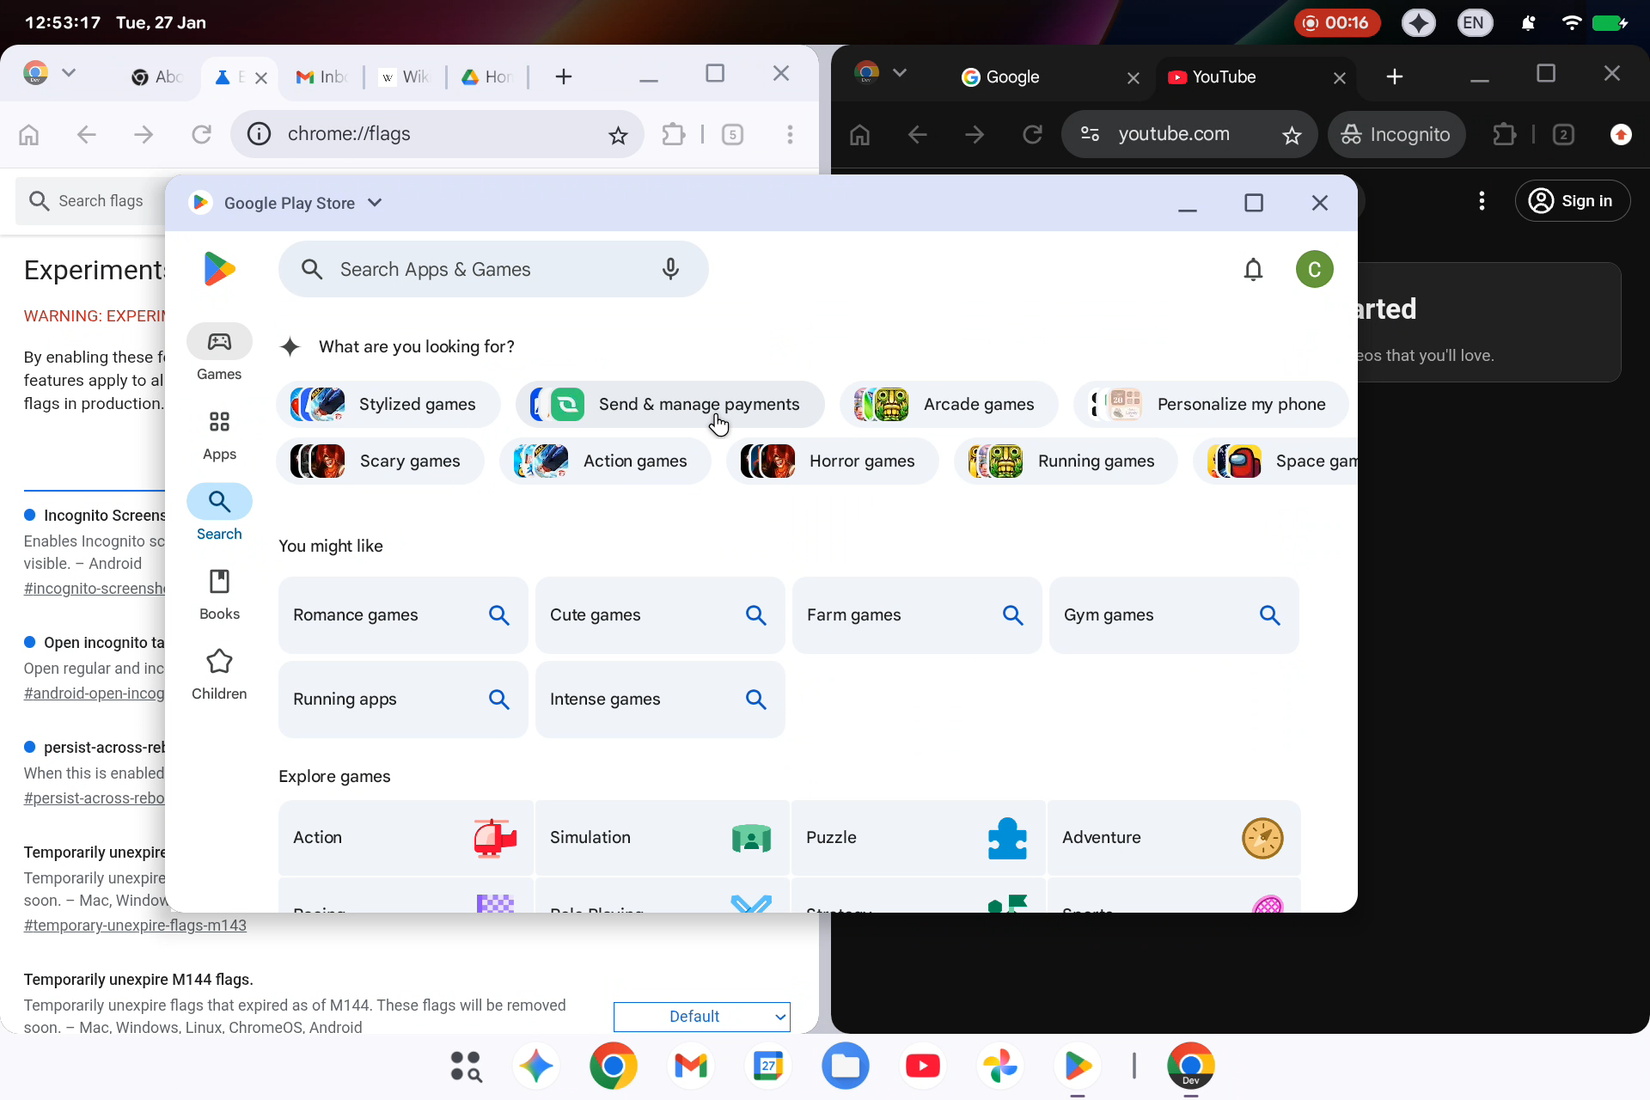Open the temporary-unexpire-flags-m143 link
Image resolution: width=1650 pixels, height=1100 pixels.
[135, 925]
